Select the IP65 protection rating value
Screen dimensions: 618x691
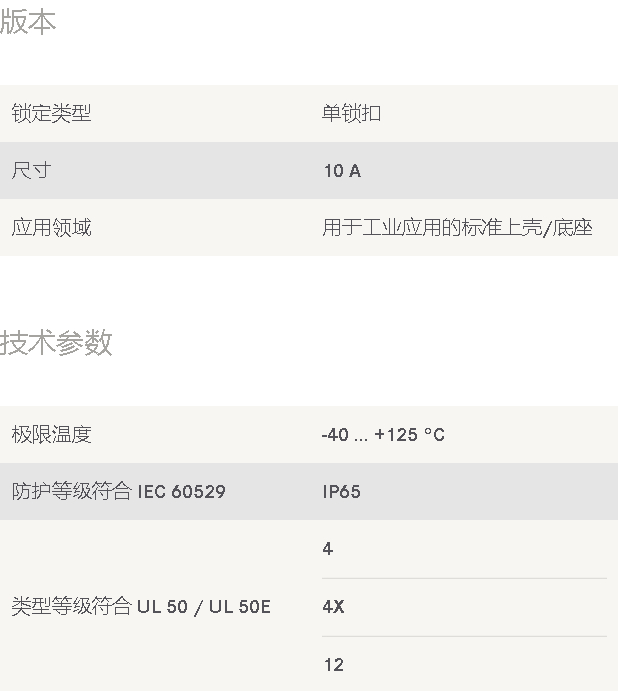coord(341,492)
